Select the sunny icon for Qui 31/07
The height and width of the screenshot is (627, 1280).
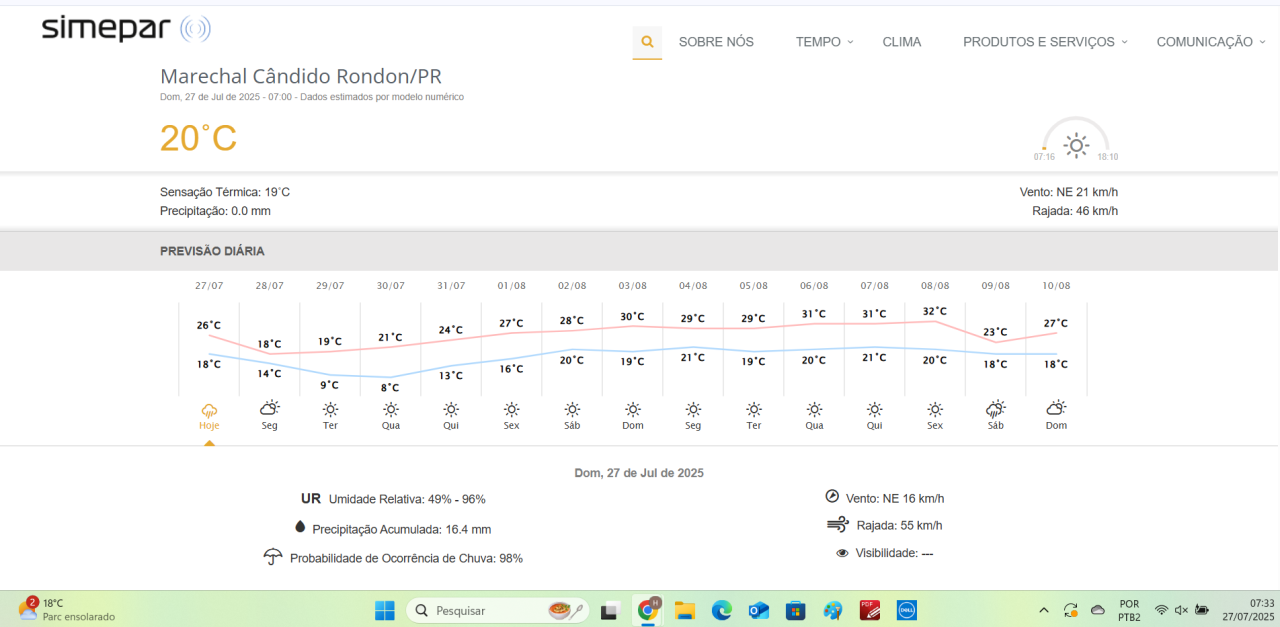point(451,409)
